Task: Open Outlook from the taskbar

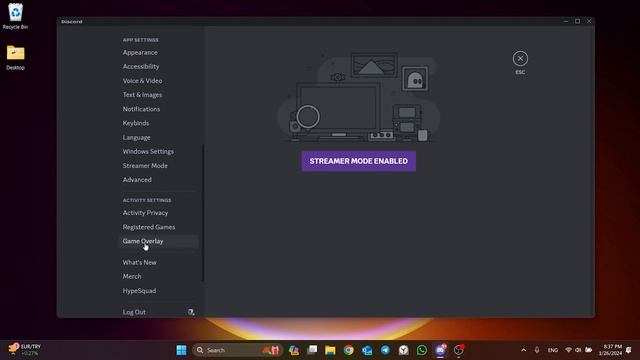Action: tap(367, 350)
